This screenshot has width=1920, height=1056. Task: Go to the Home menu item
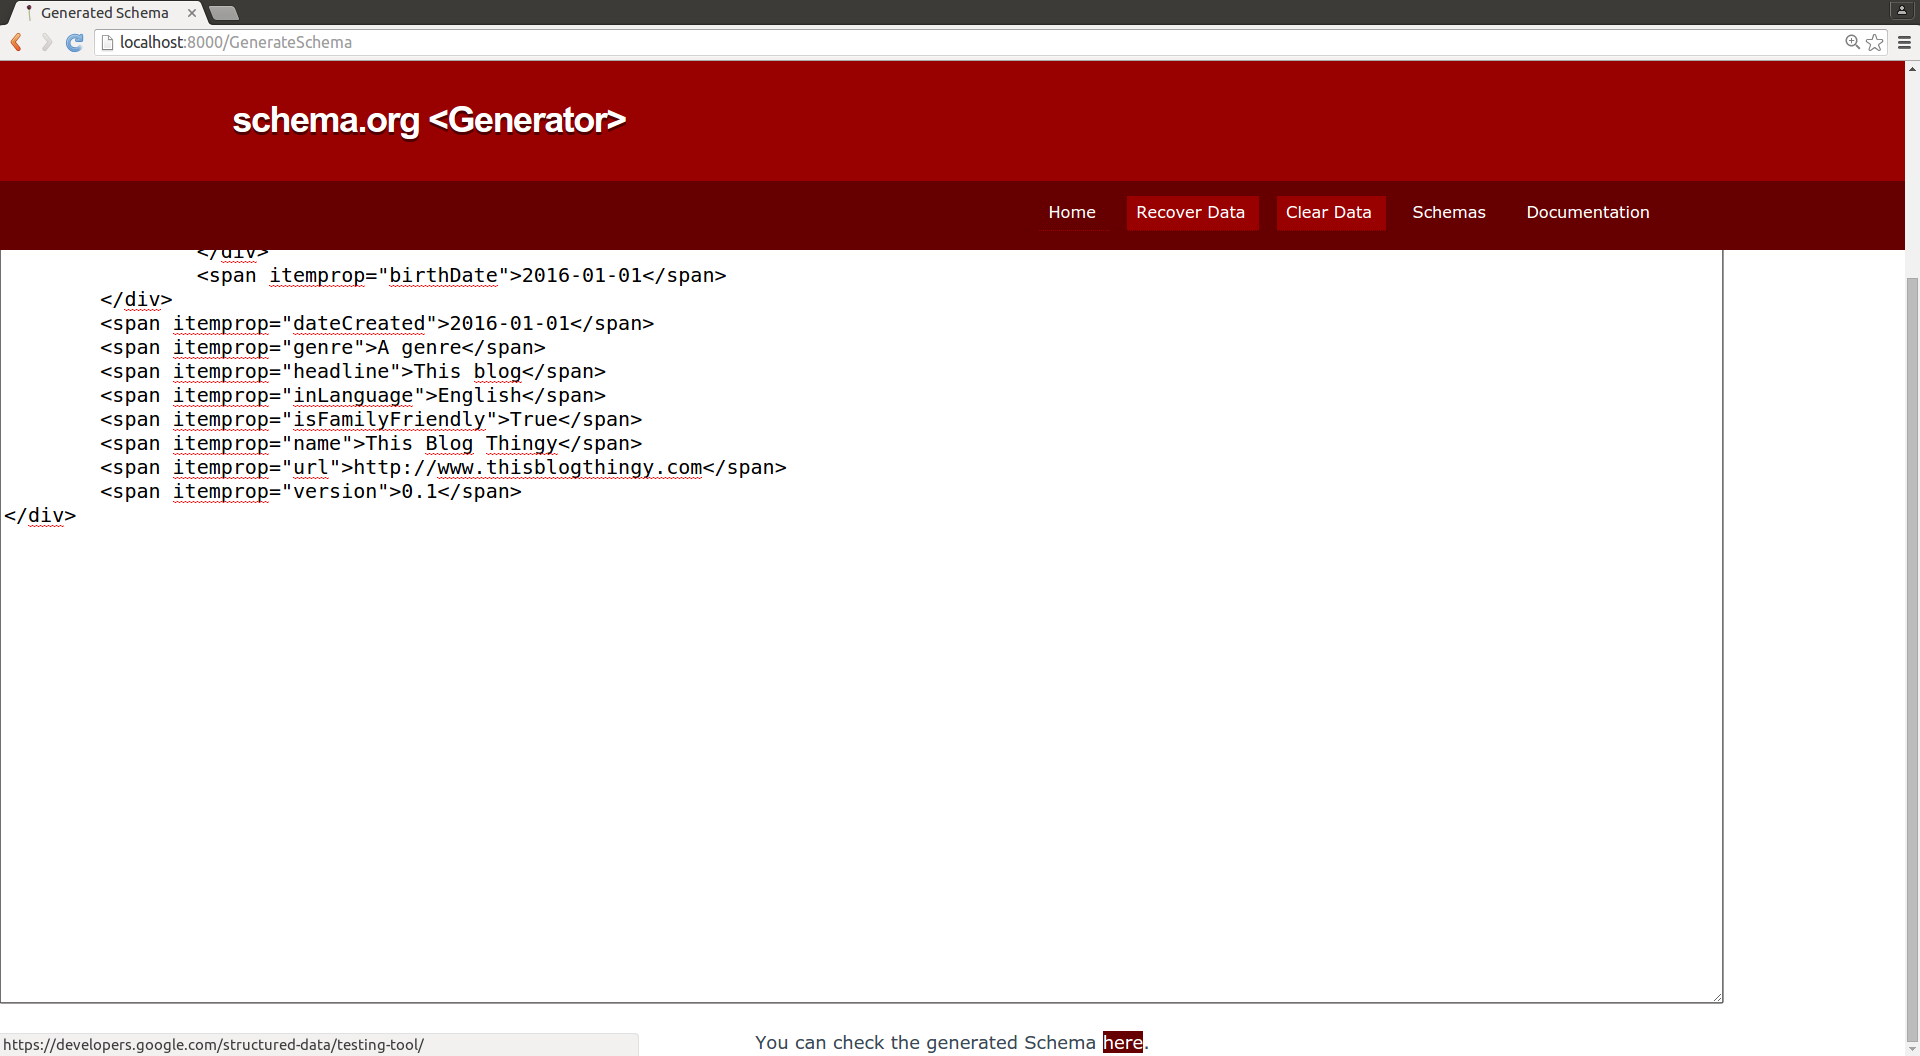[1072, 212]
